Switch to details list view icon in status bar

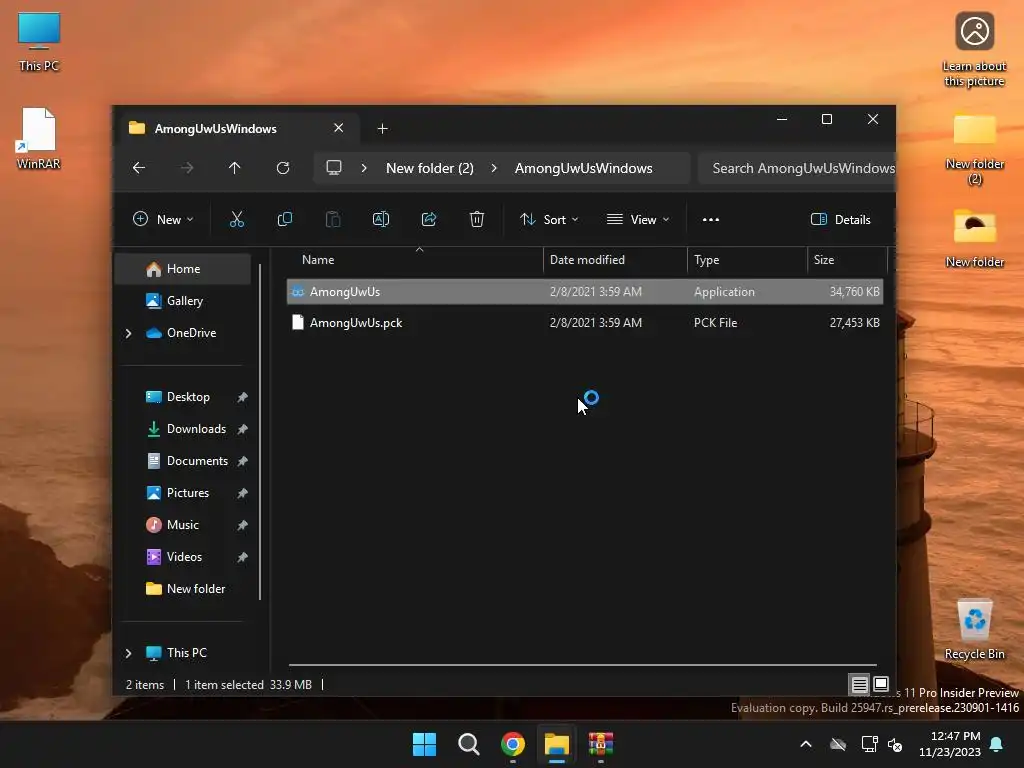click(859, 684)
